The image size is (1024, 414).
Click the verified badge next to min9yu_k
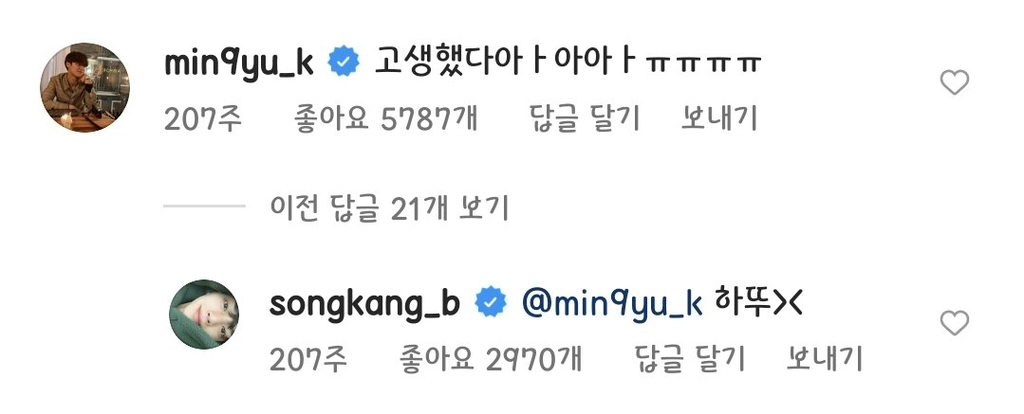point(344,63)
